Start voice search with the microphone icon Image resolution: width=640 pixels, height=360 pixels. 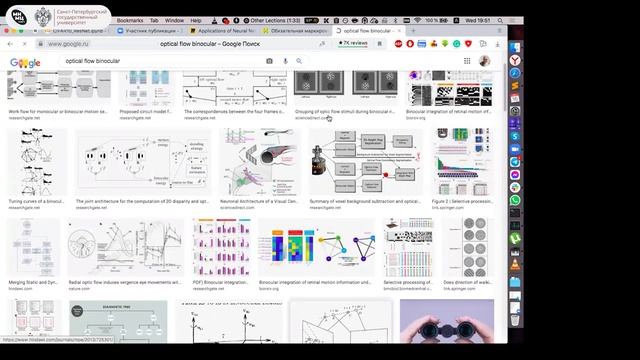click(285, 61)
